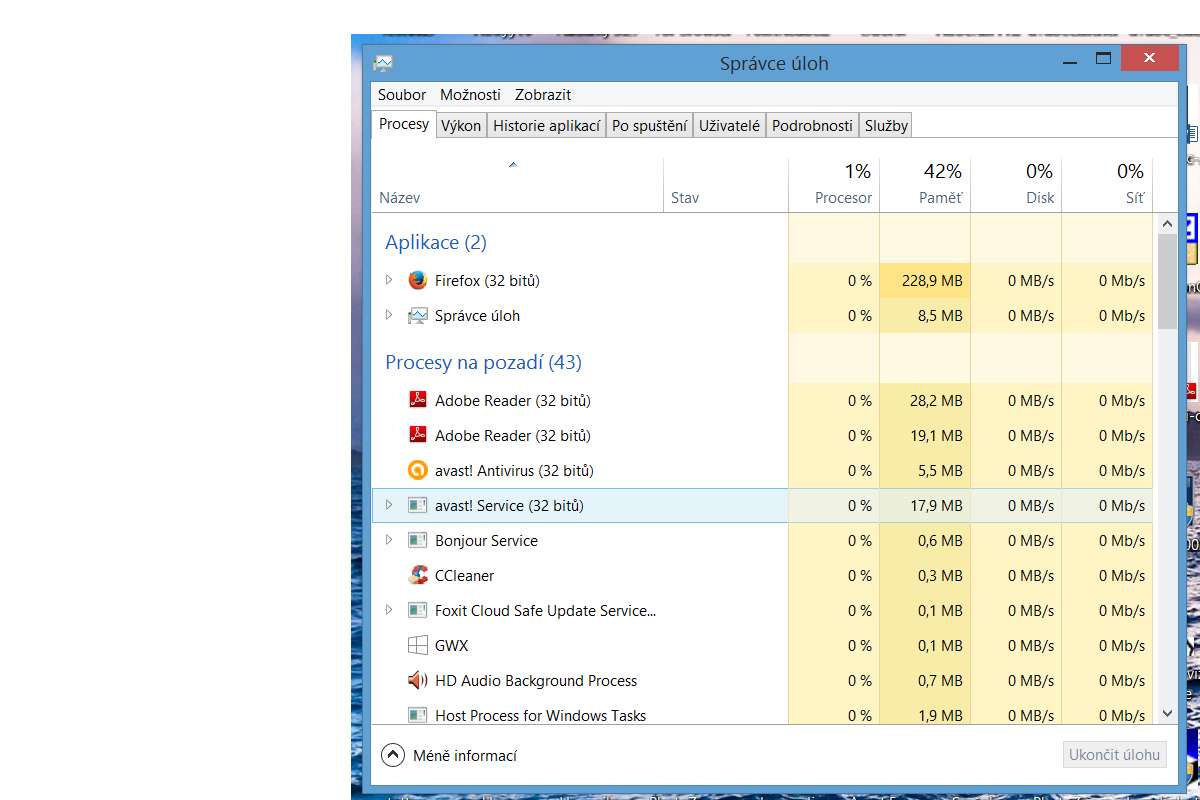Click the Správce úloh row icon
This screenshot has height=800, width=1200.
pyautogui.click(x=418, y=315)
